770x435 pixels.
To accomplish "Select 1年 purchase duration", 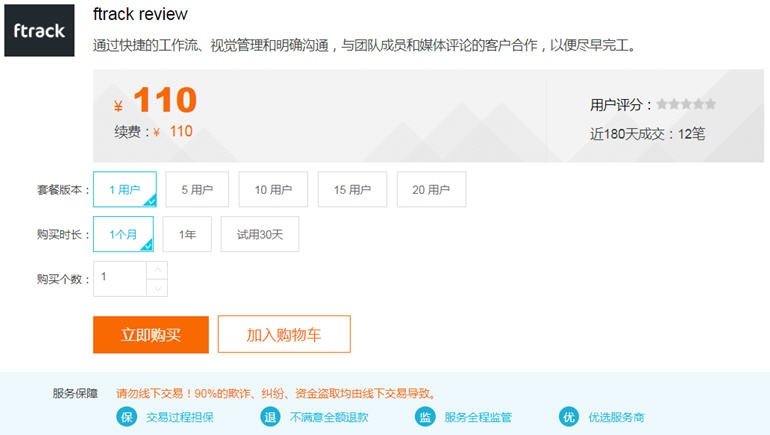I will coord(187,234).
